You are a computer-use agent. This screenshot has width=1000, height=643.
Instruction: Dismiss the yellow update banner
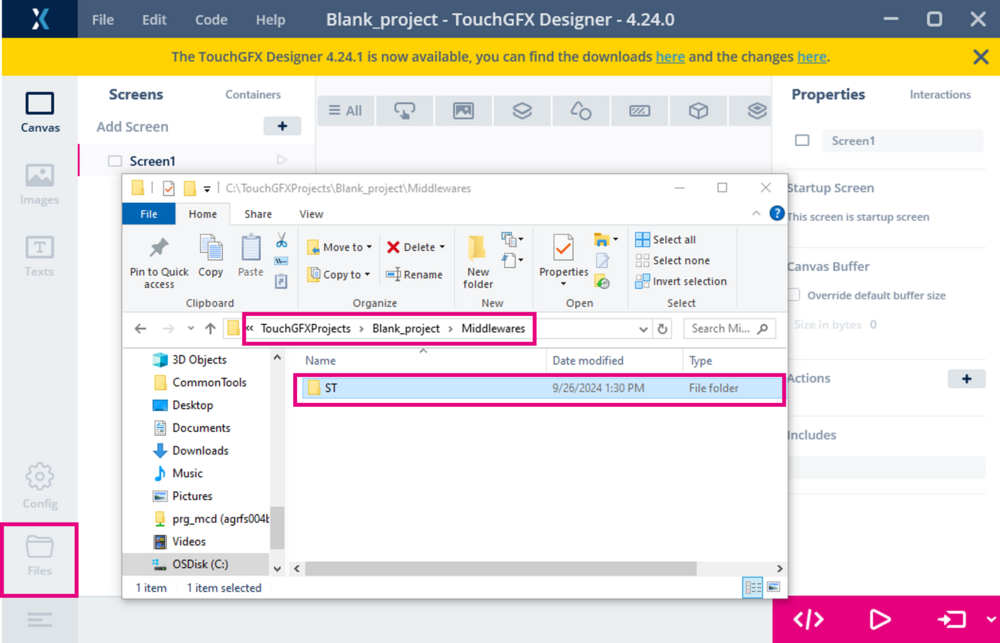click(x=981, y=57)
